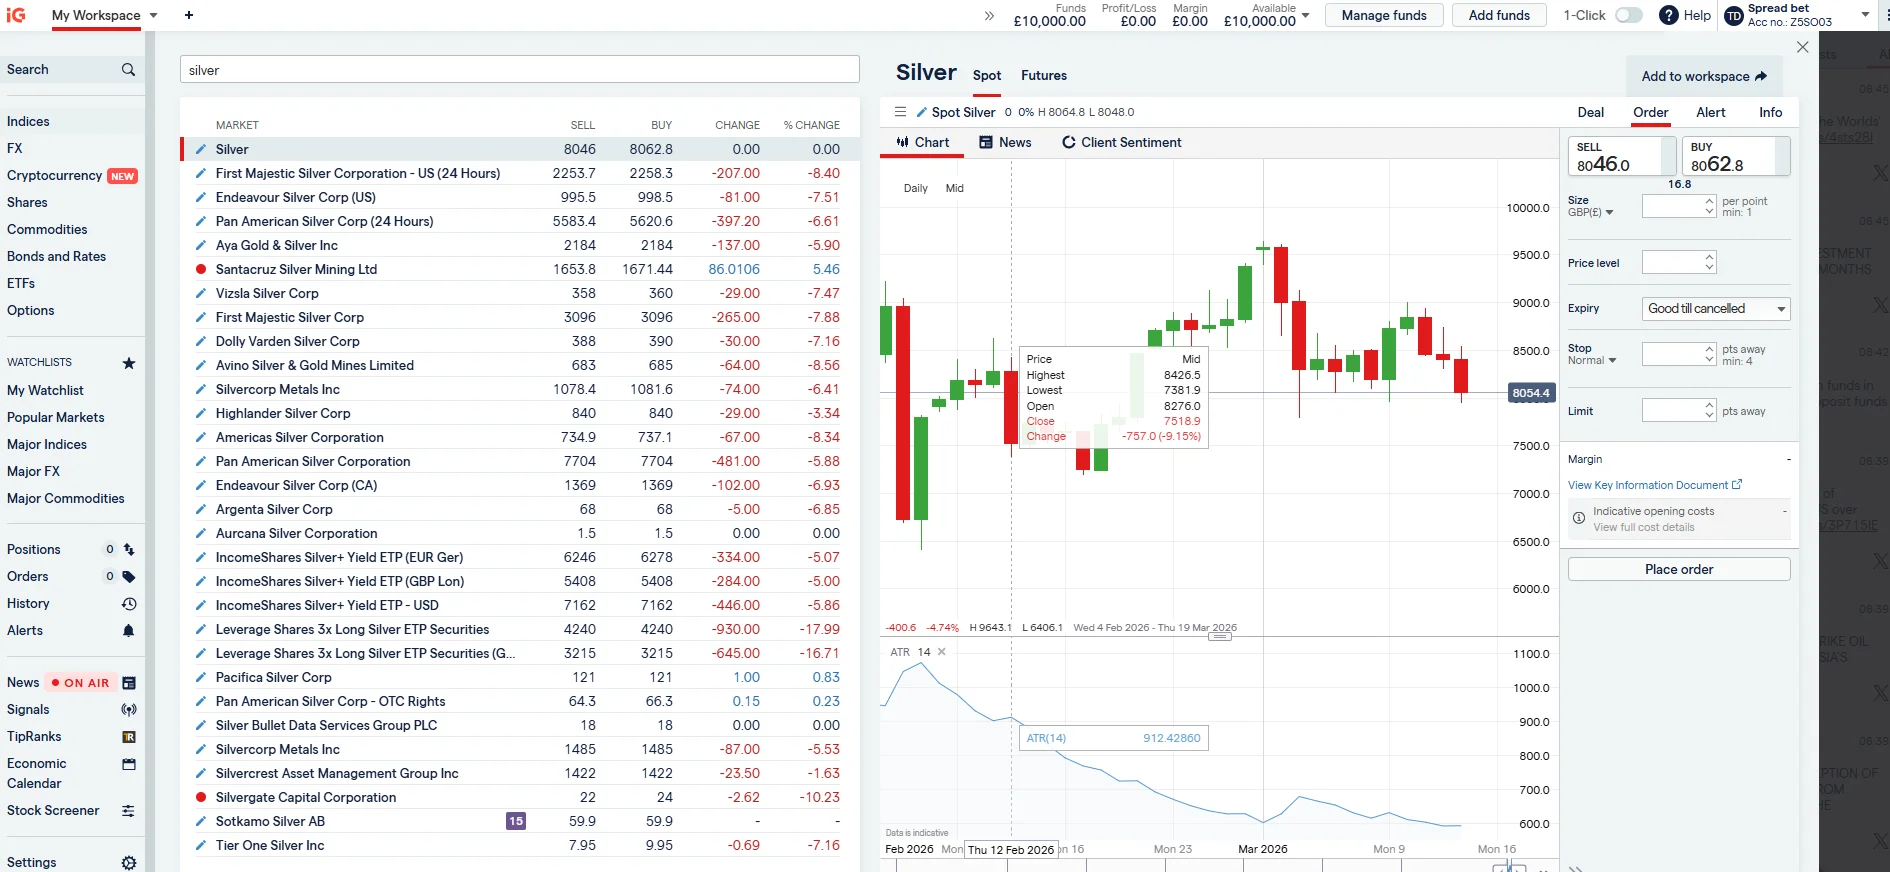Open Orders tag icon in sidebar
The height and width of the screenshot is (872, 1890).
[129, 577]
